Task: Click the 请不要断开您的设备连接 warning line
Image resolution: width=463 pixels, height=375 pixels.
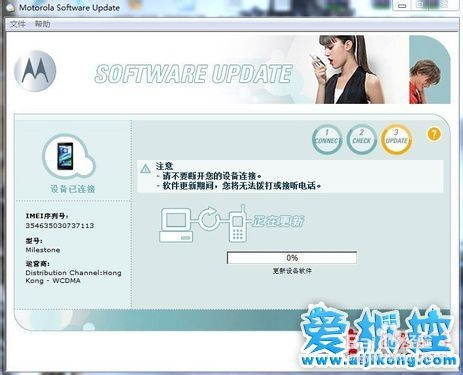Action: (212, 176)
